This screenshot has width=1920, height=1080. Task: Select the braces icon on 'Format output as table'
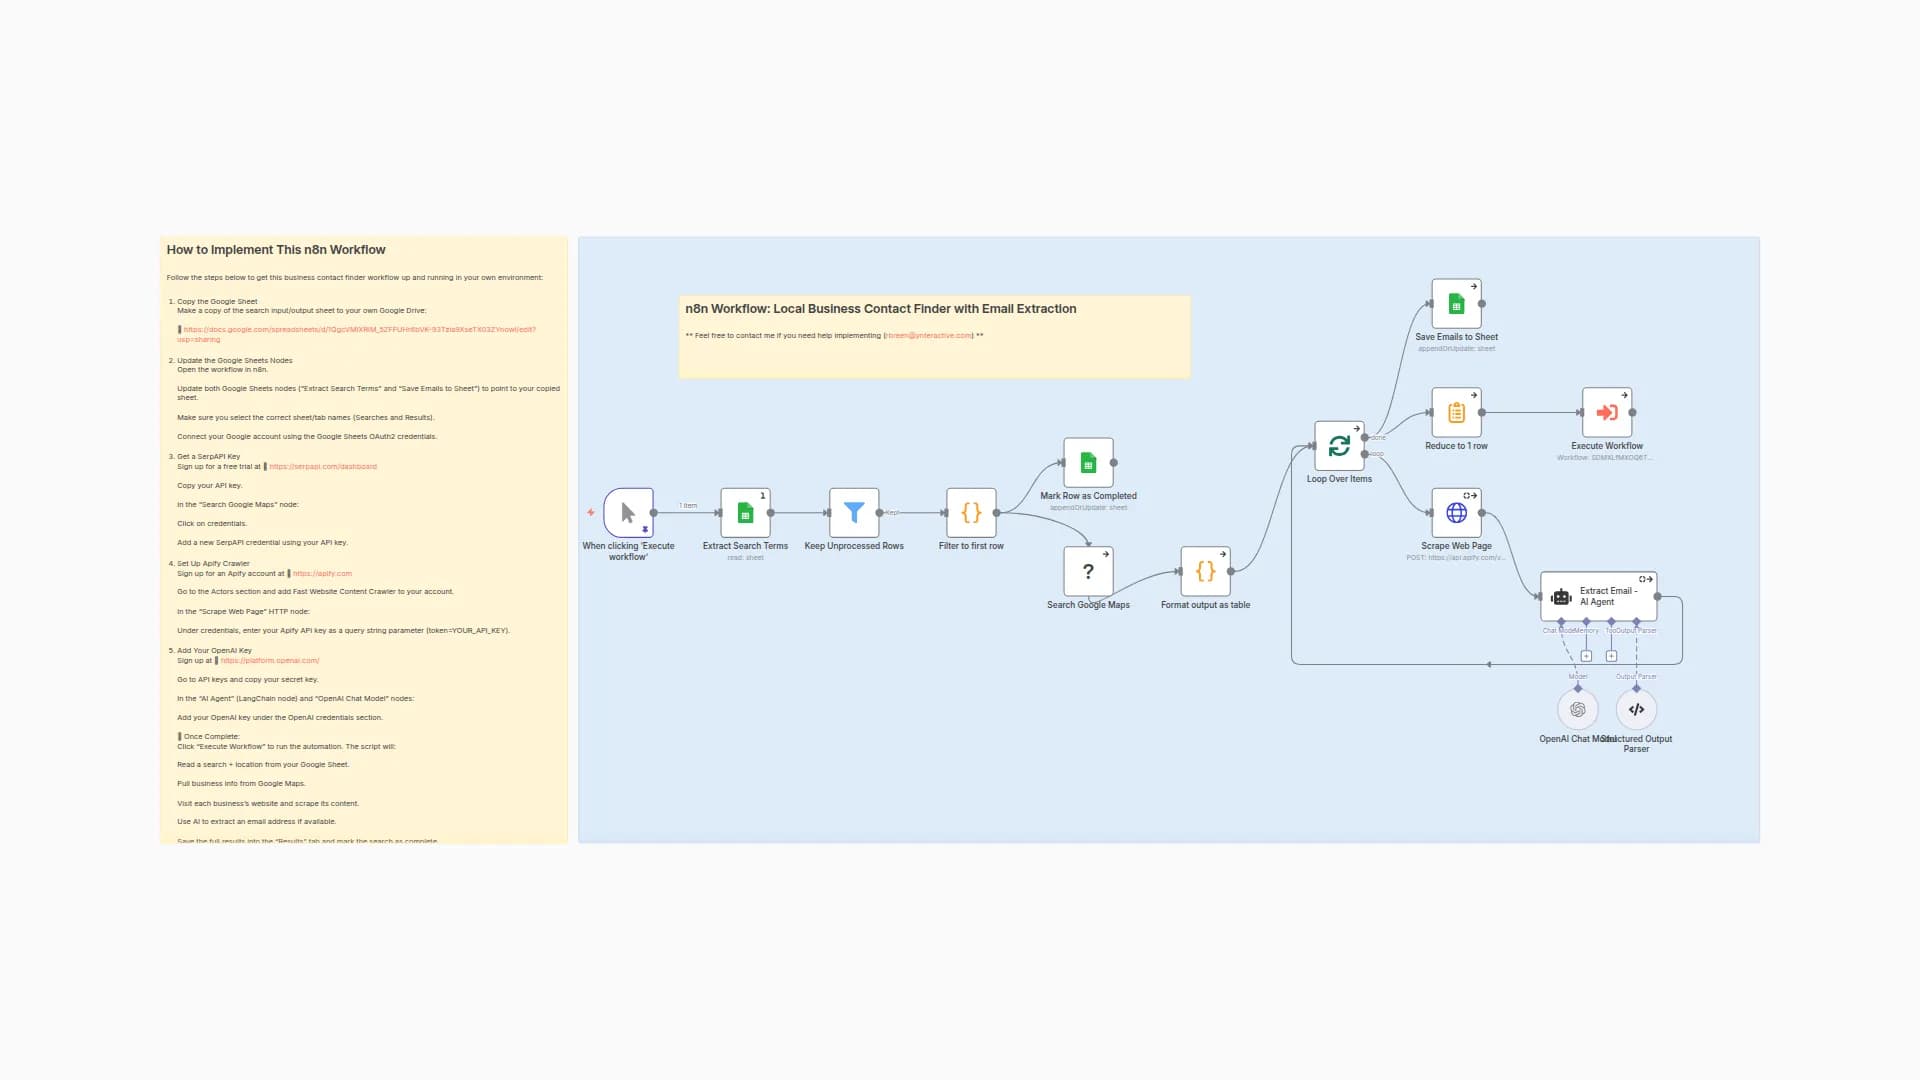(x=1205, y=572)
